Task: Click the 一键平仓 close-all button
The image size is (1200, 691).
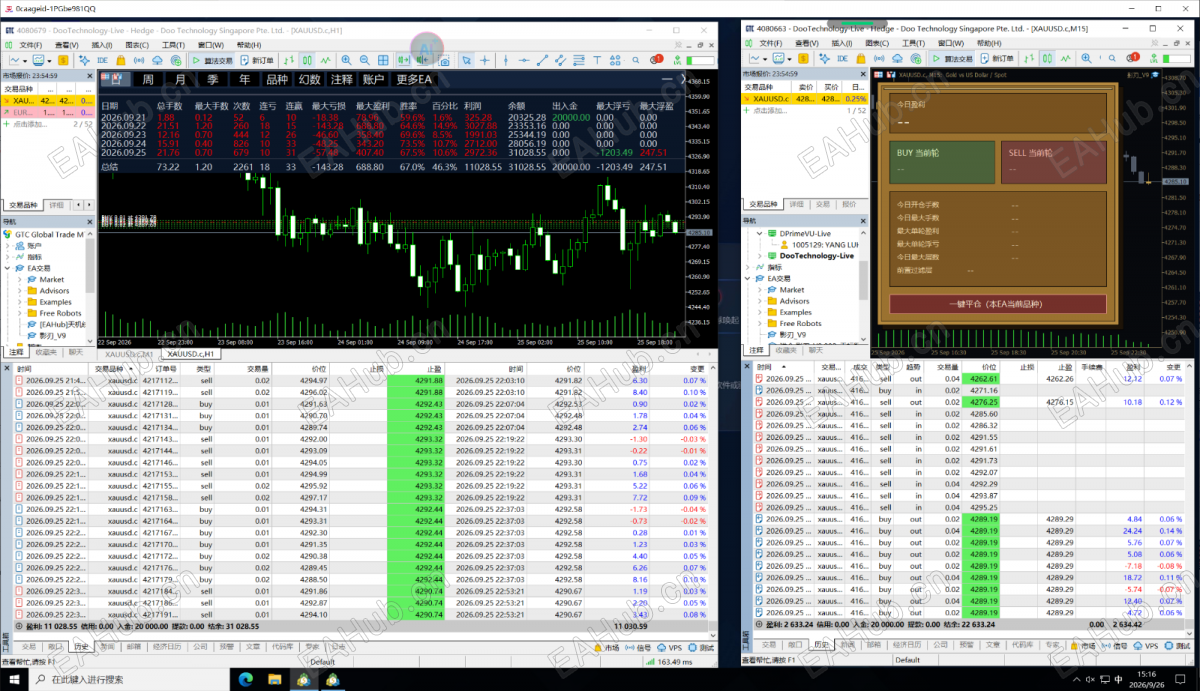Action: (997, 304)
